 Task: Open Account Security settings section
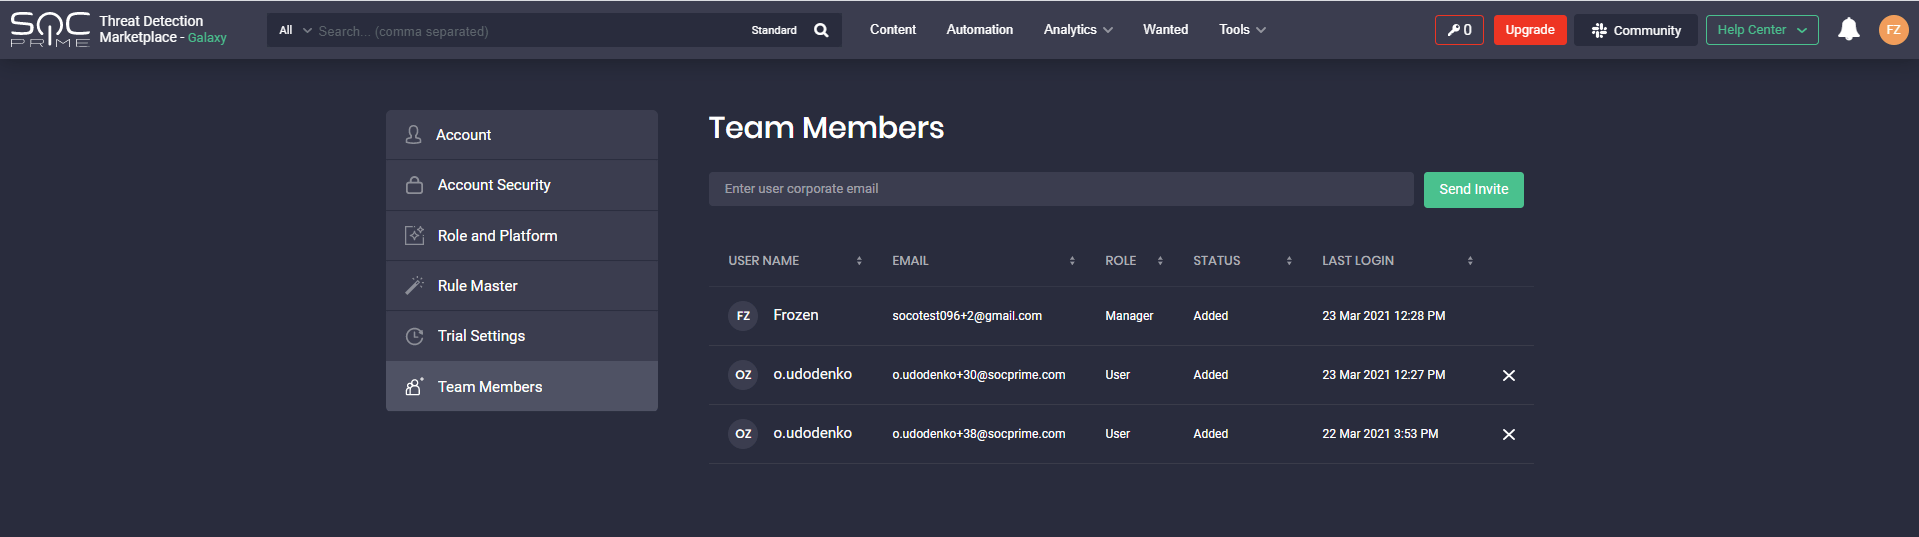[494, 185]
